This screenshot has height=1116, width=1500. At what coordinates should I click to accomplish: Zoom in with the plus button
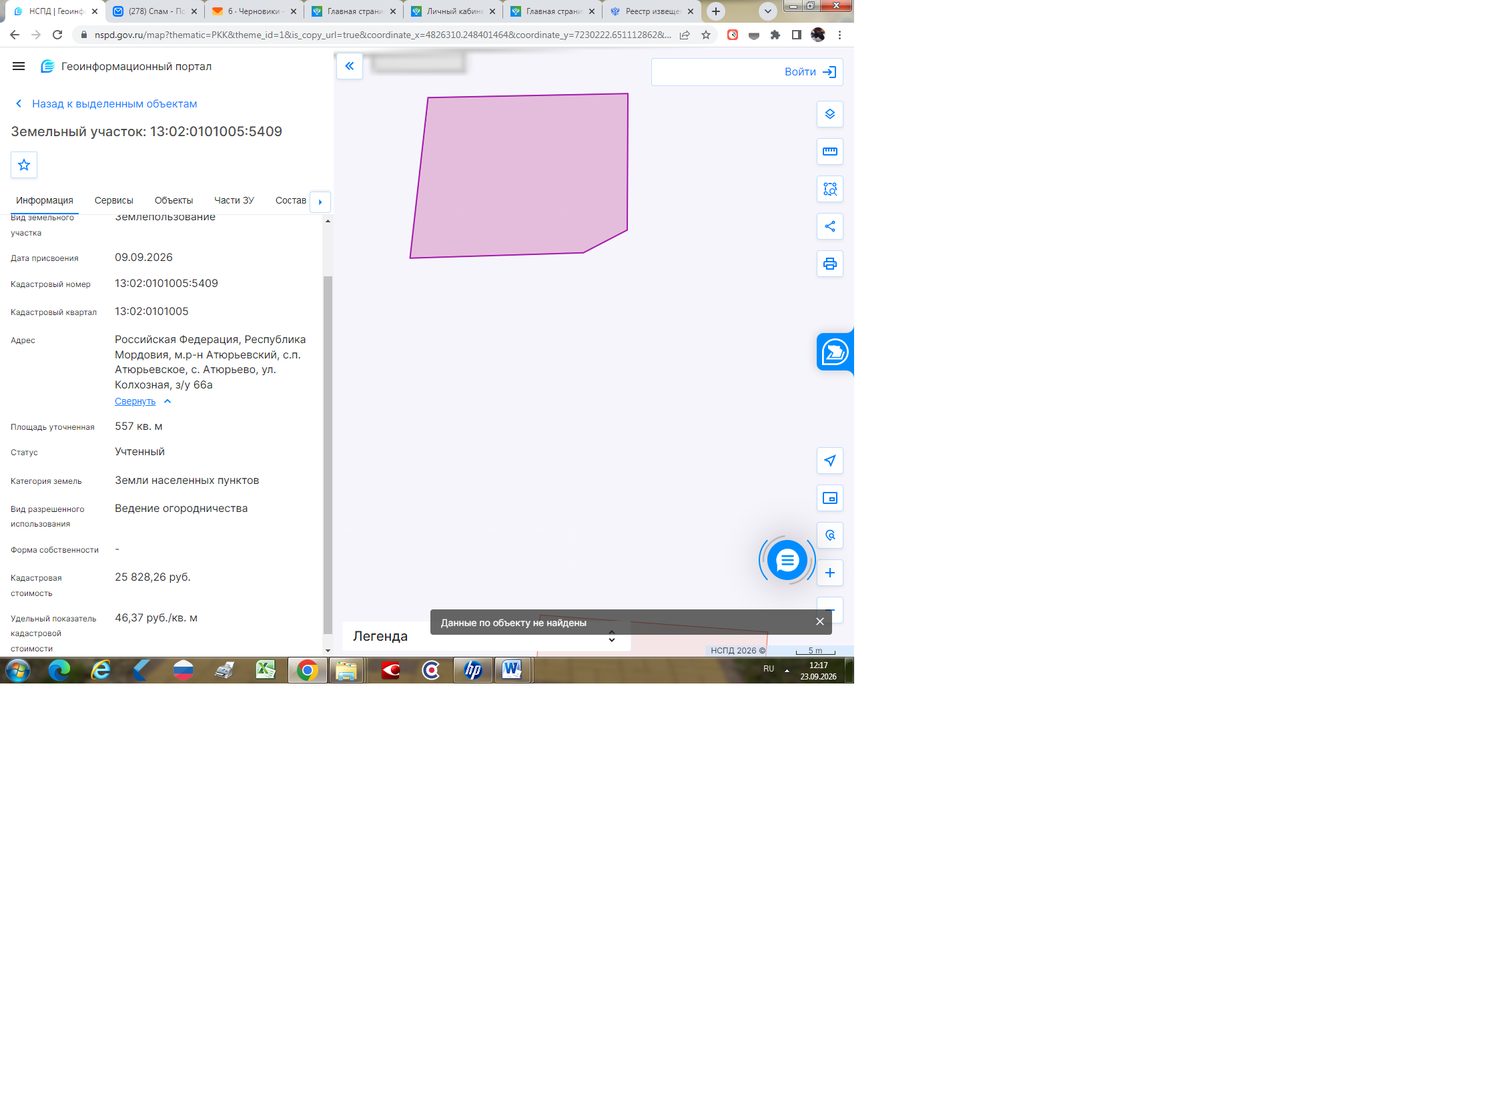click(x=830, y=573)
